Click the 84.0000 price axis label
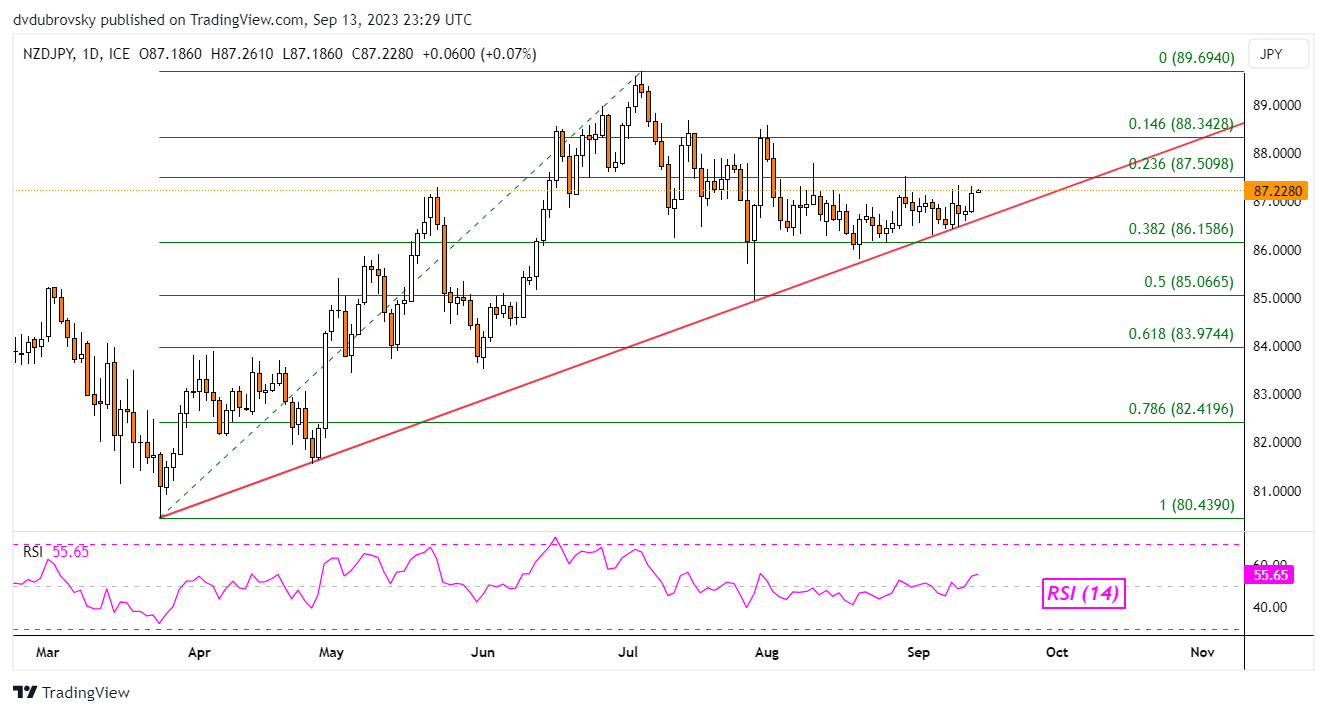The image size is (1327, 714). coord(1278,346)
